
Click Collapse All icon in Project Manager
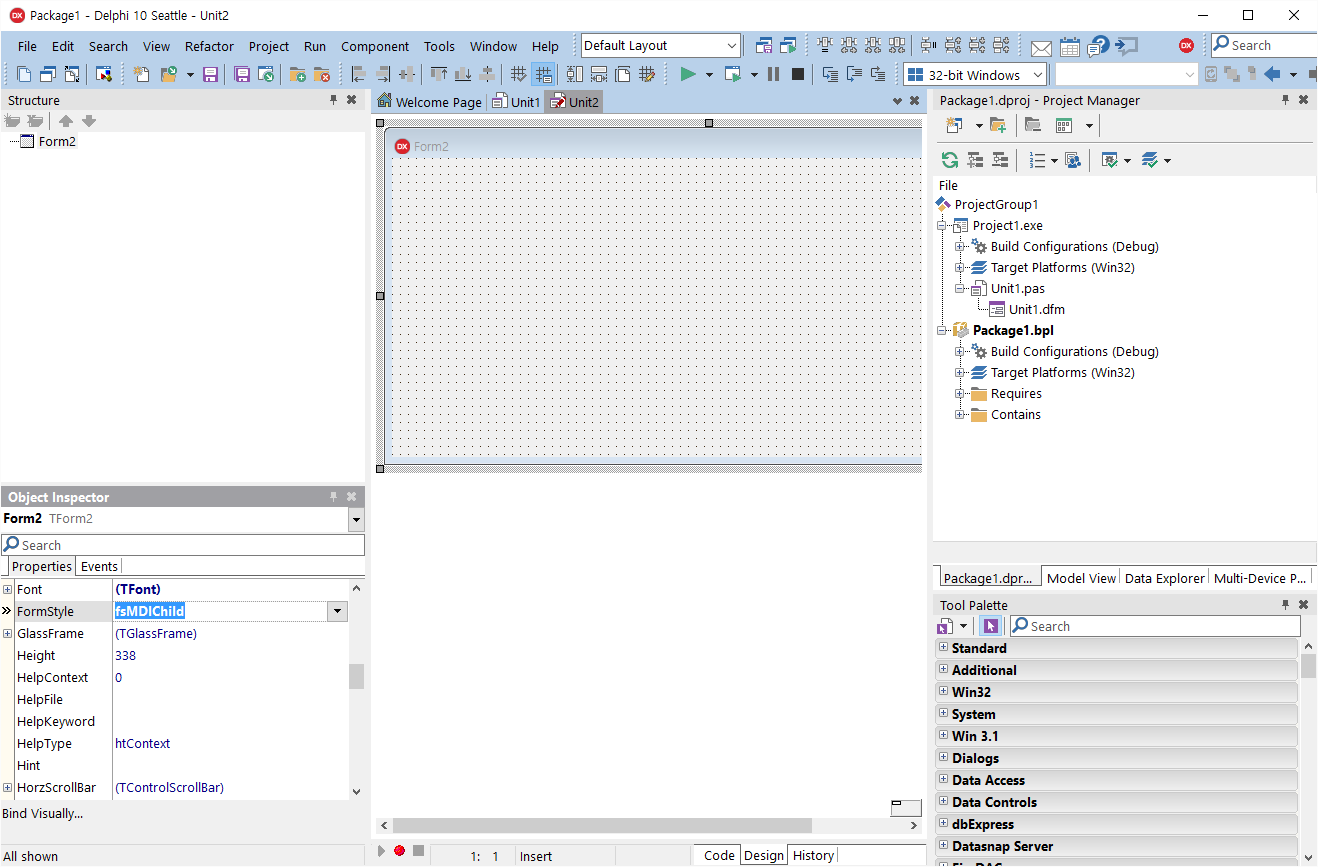click(999, 160)
